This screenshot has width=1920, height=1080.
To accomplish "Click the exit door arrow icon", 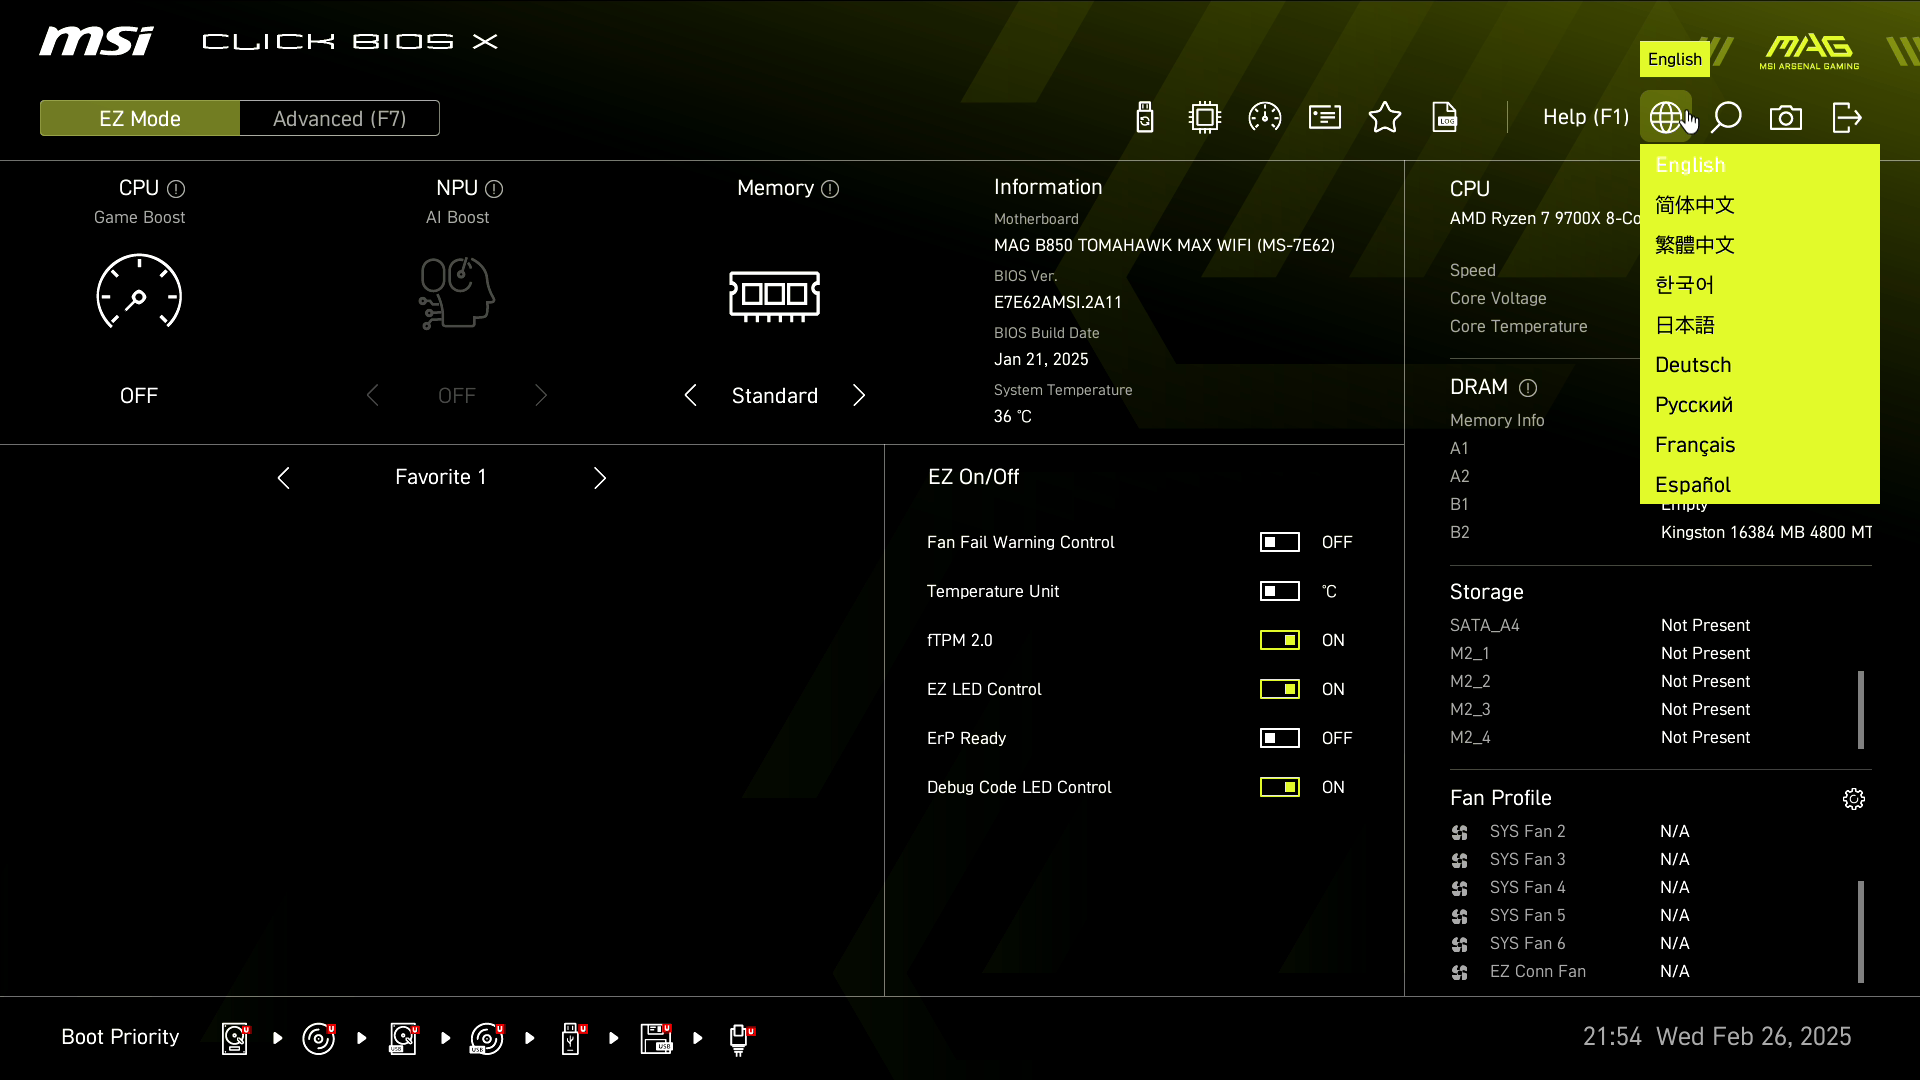I will click(1846, 118).
